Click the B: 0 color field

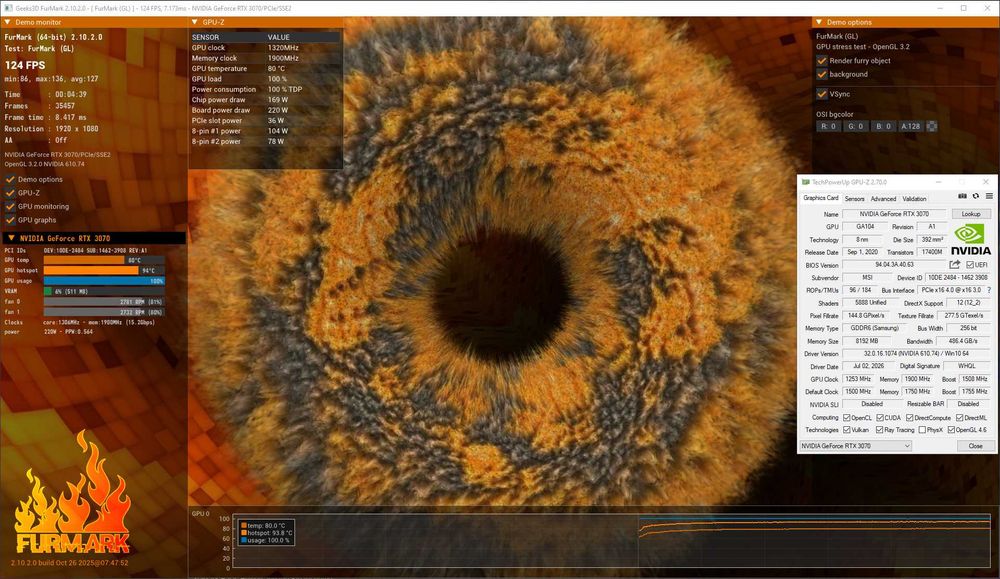click(x=883, y=126)
